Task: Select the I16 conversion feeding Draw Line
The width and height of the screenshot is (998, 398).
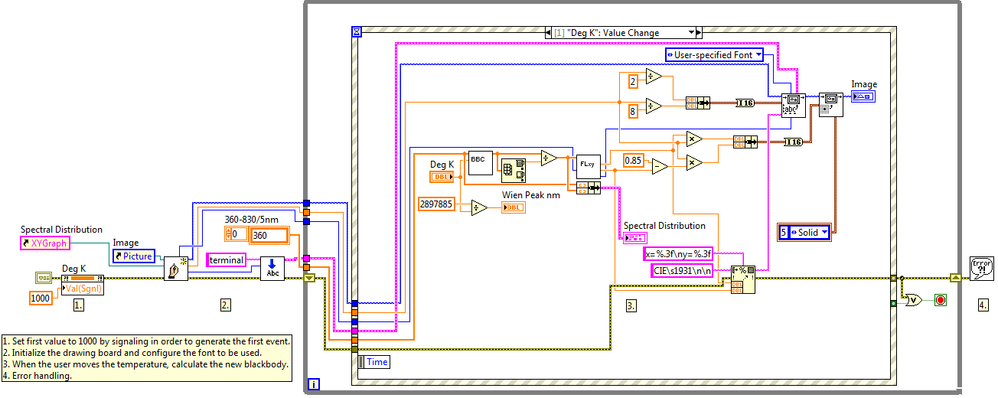Action: click(x=794, y=141)
